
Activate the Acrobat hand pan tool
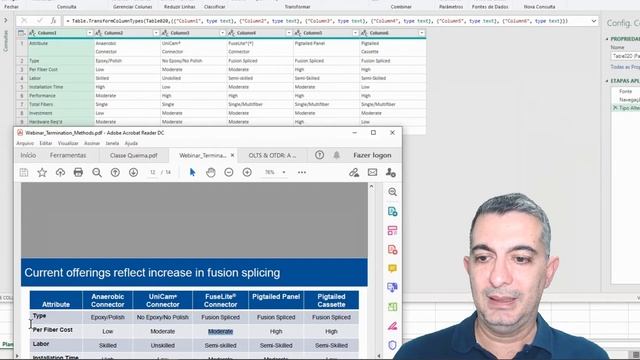[x=211, y=173]
